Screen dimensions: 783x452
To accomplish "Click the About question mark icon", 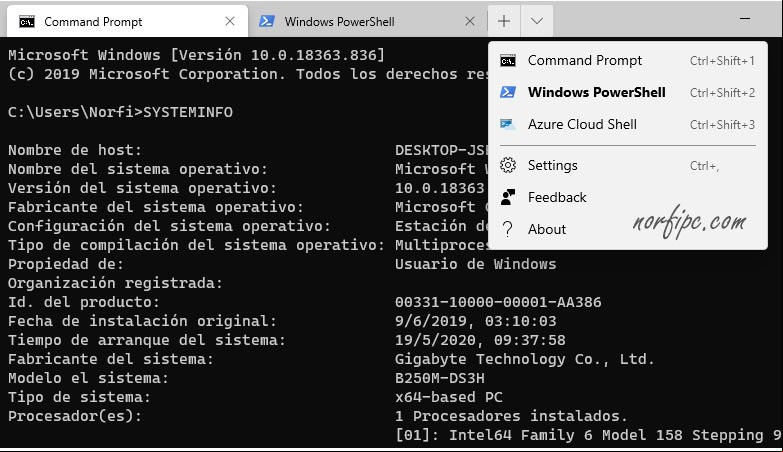I will pyautogui.click(x=508, y=229).
